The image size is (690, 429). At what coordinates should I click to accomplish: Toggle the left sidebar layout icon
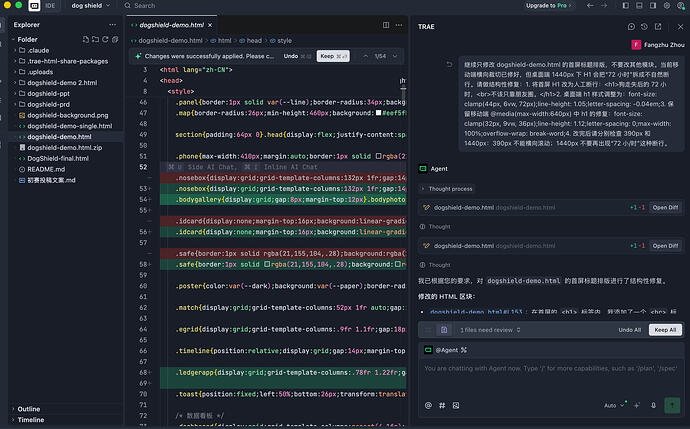click(625, 6)
